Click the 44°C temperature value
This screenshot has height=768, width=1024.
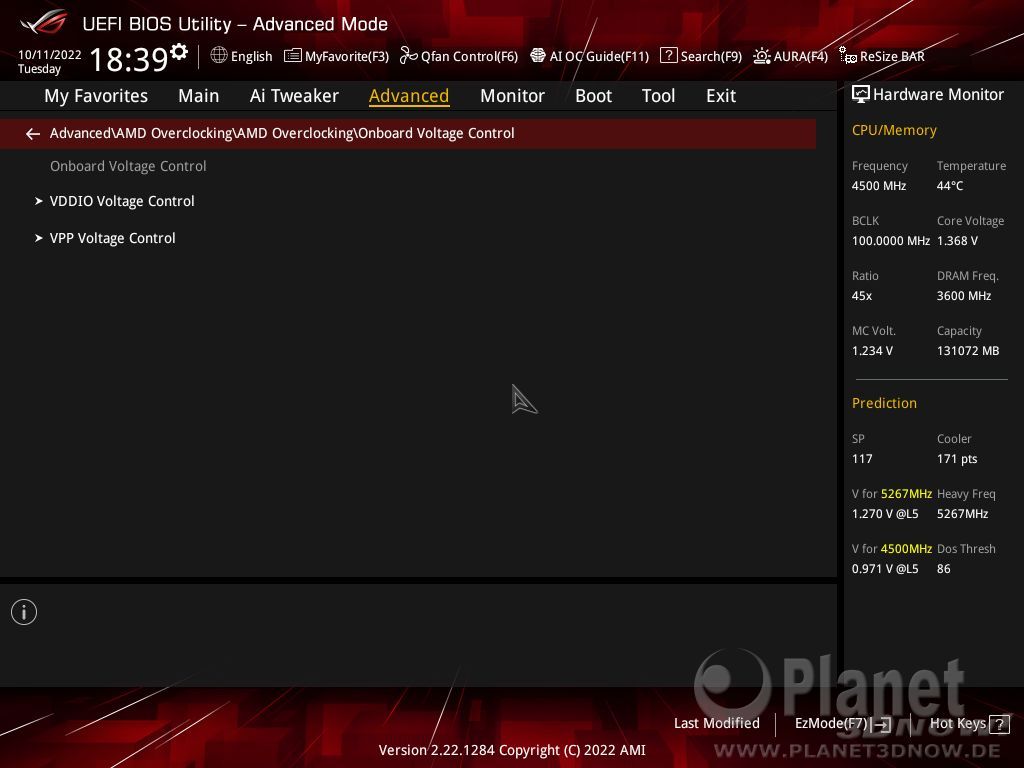coord(950,185)
